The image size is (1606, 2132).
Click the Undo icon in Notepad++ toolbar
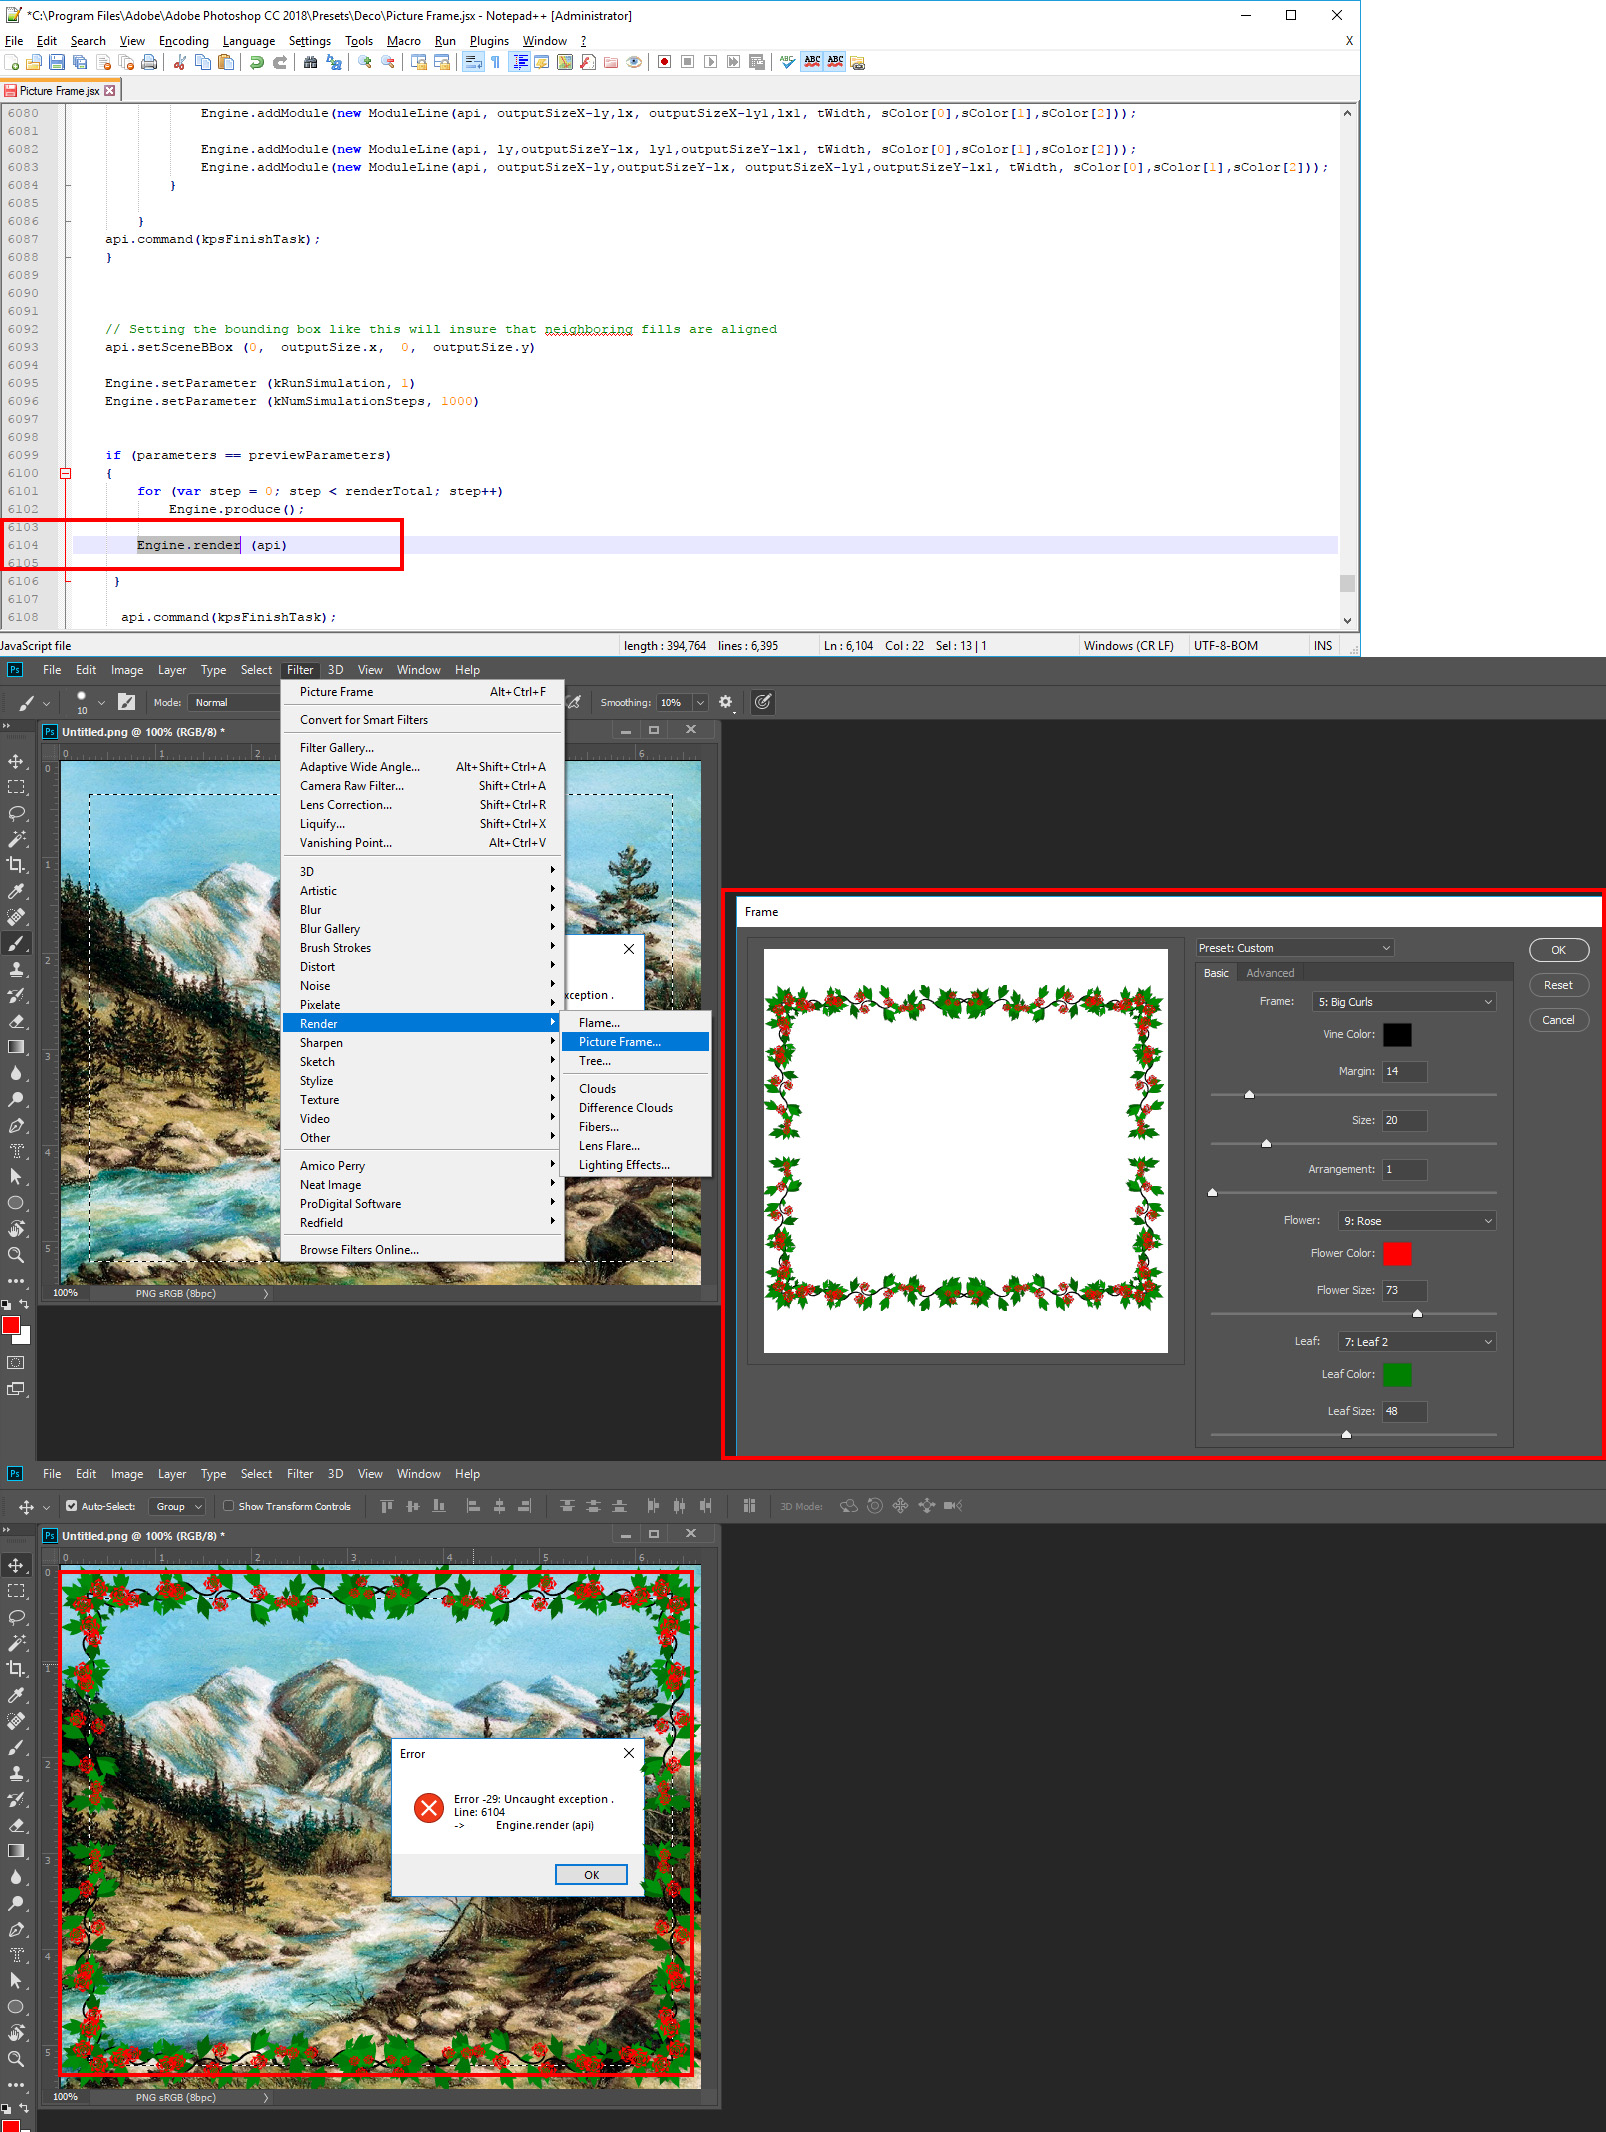click(257, 62)
